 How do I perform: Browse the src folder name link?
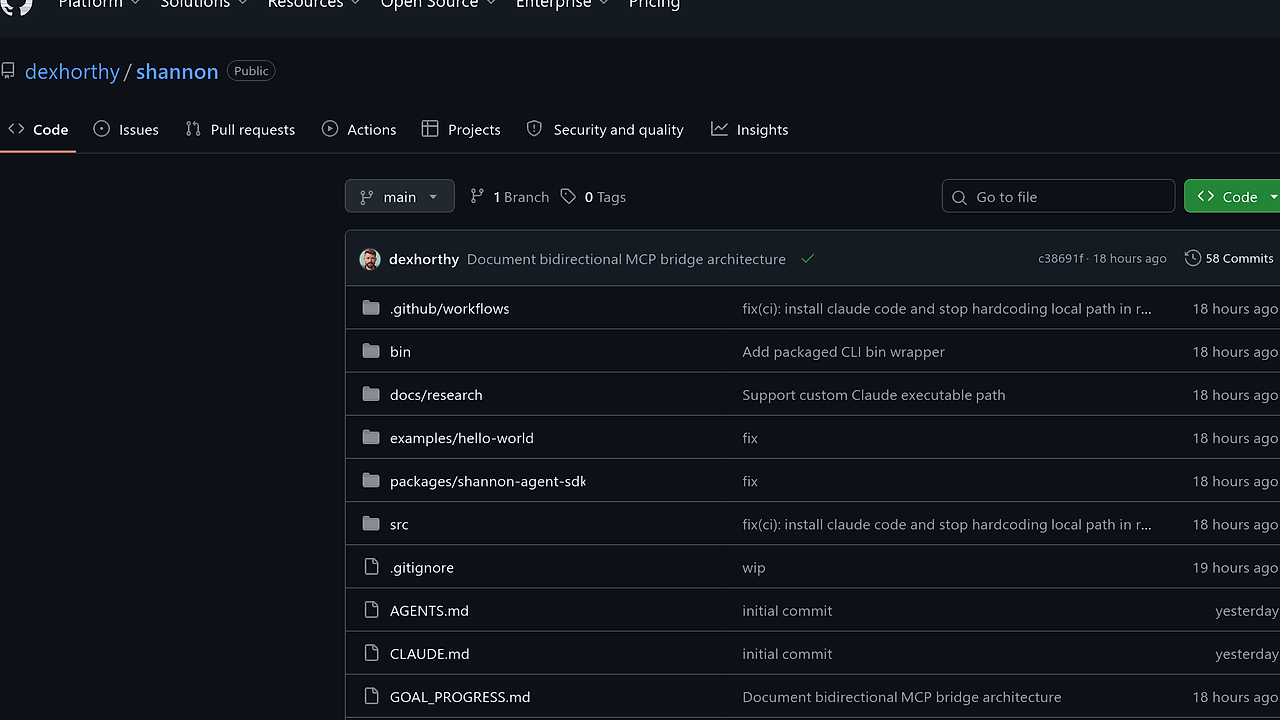399,524
